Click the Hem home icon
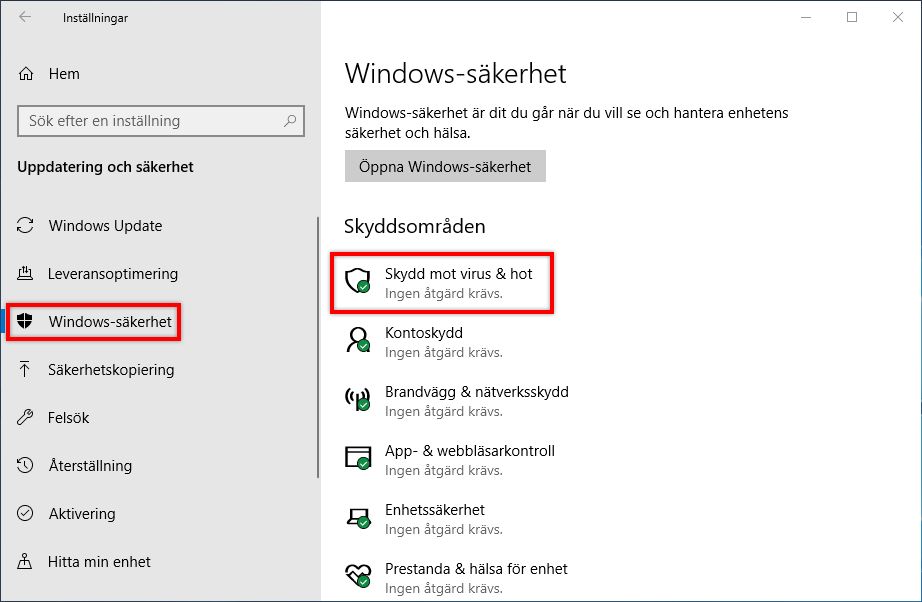Image resolution: width=922 pixels, height=602 pixels. (x=24, y=73)
